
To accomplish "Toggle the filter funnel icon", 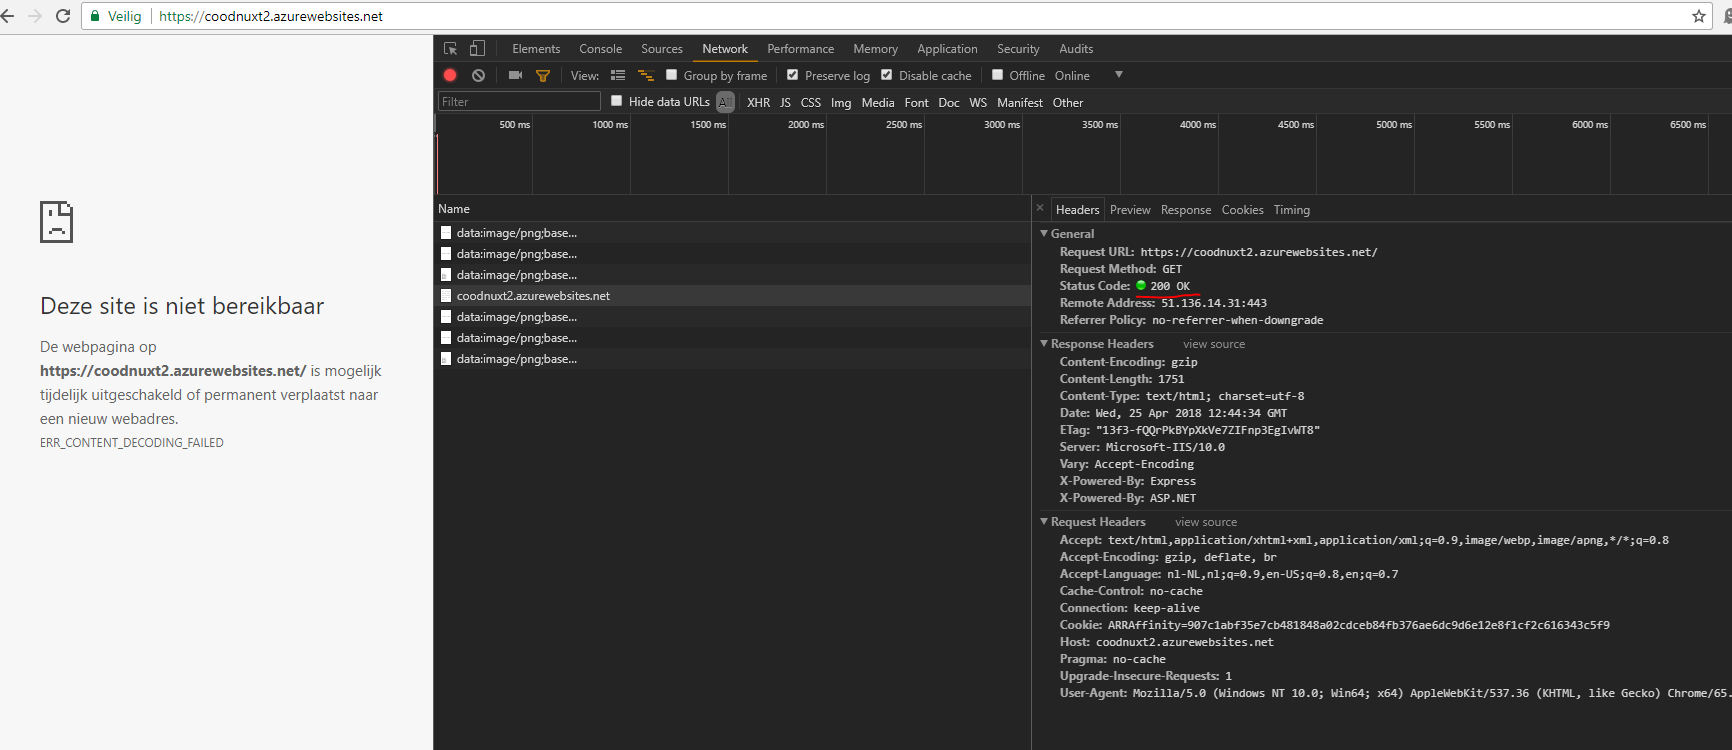I will [543, 75].
